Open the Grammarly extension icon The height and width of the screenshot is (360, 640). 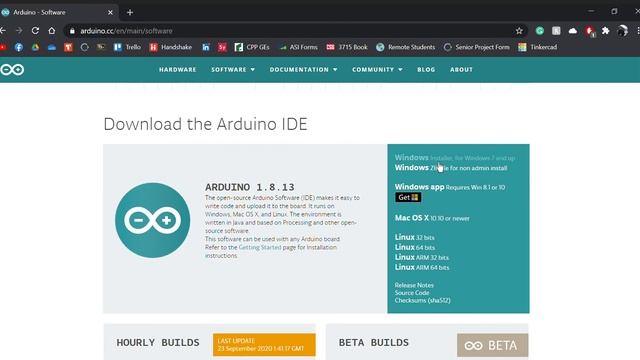(x=540, y=31)
